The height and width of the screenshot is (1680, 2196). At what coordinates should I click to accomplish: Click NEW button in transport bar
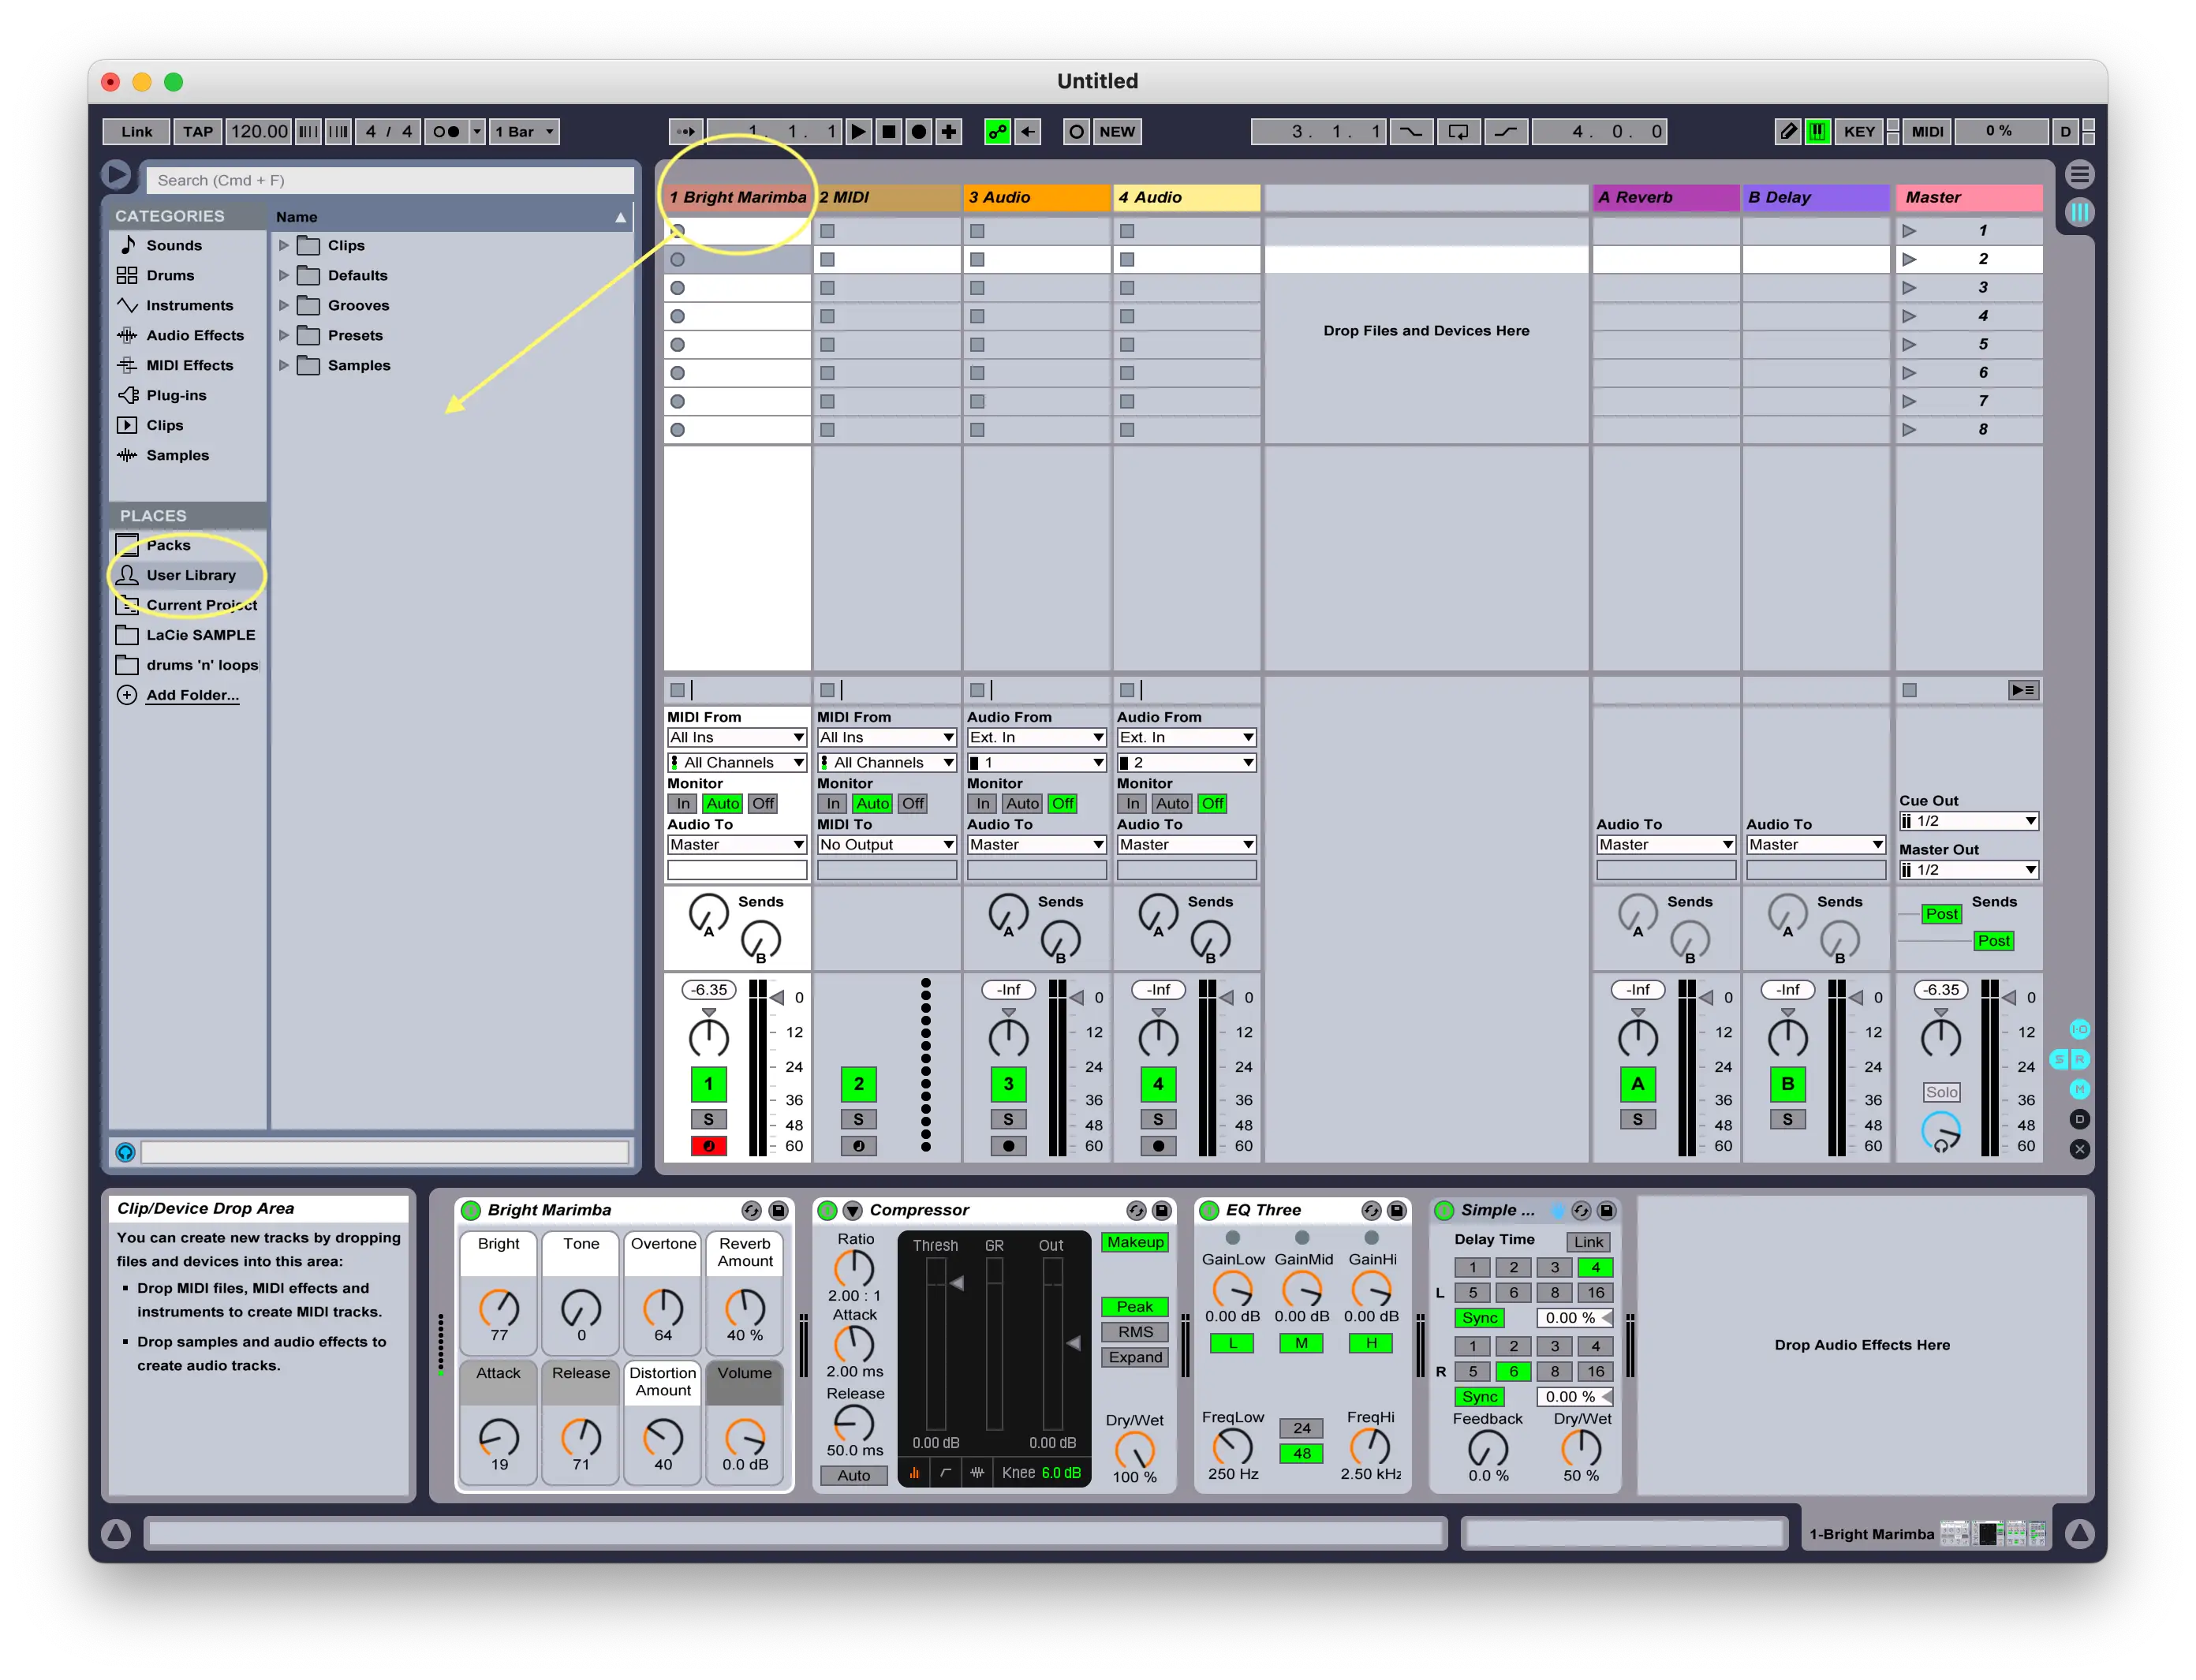pos(1119,131)
